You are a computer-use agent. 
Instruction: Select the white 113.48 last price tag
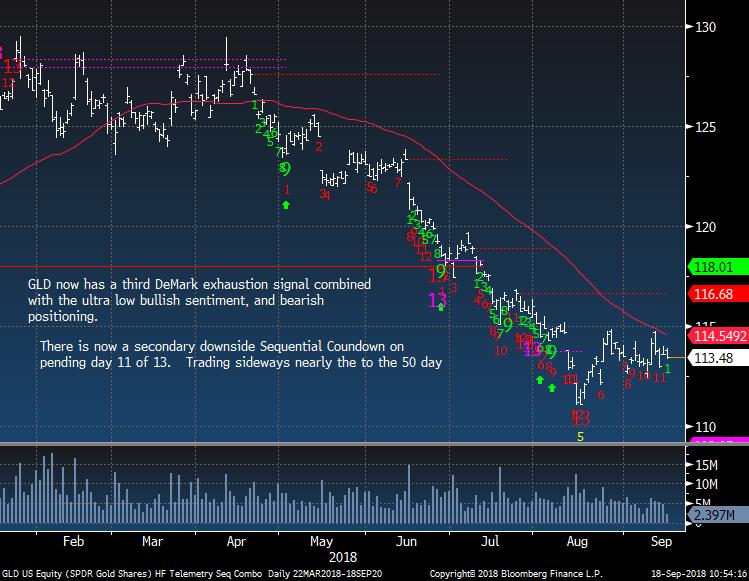pos(718,357)
